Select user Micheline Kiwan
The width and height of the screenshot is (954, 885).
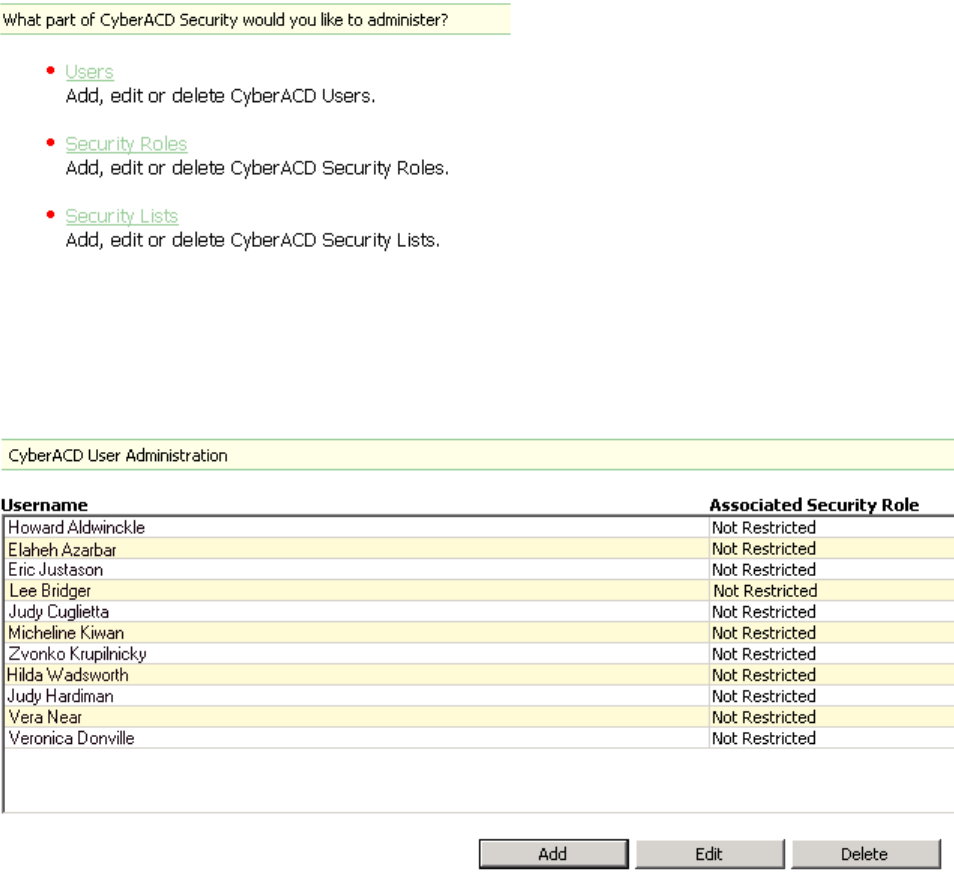pos(66,633)
